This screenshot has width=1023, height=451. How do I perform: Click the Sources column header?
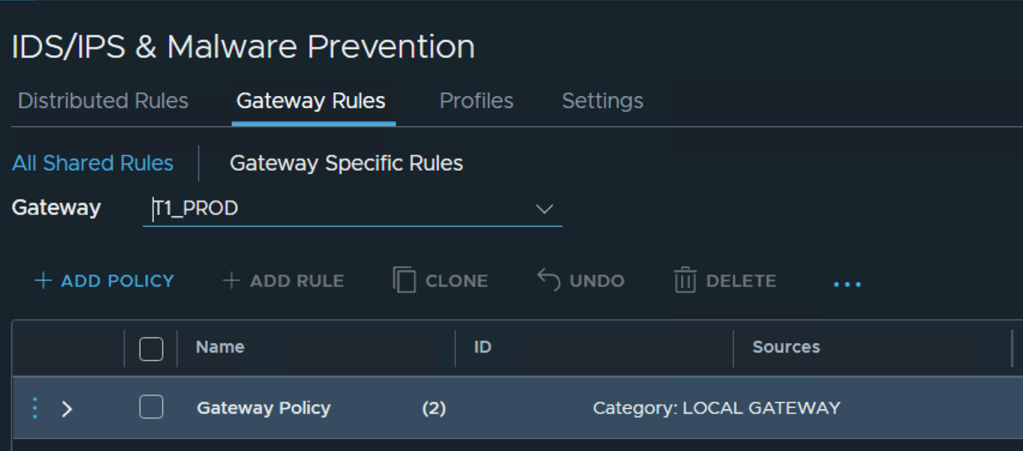pyautogui.click(x=786, y=347)
